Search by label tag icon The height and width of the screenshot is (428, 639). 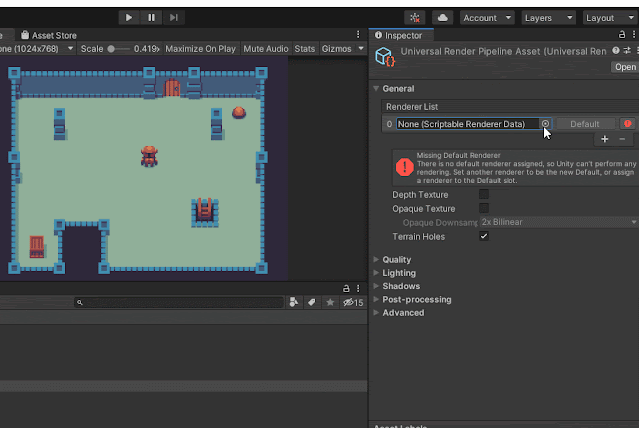[x=312, y=302]
